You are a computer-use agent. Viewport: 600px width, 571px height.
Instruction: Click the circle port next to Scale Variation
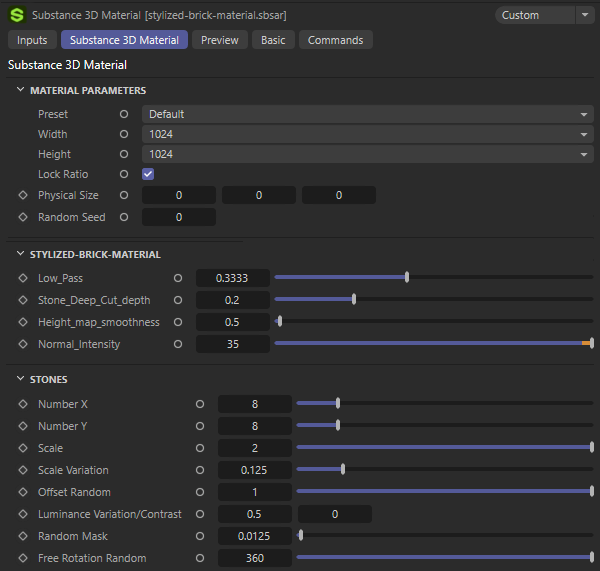(200, 470)
